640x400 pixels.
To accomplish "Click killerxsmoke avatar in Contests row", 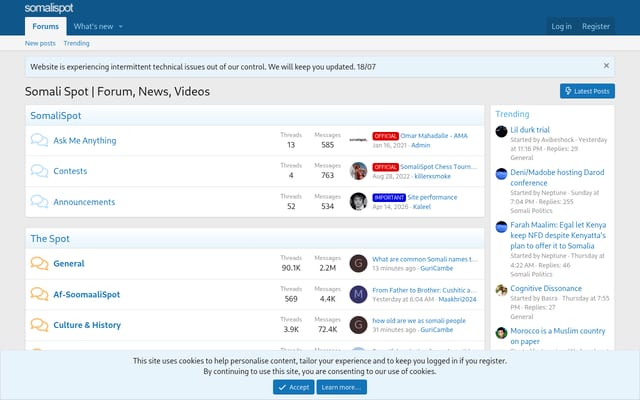I will 358,171.
